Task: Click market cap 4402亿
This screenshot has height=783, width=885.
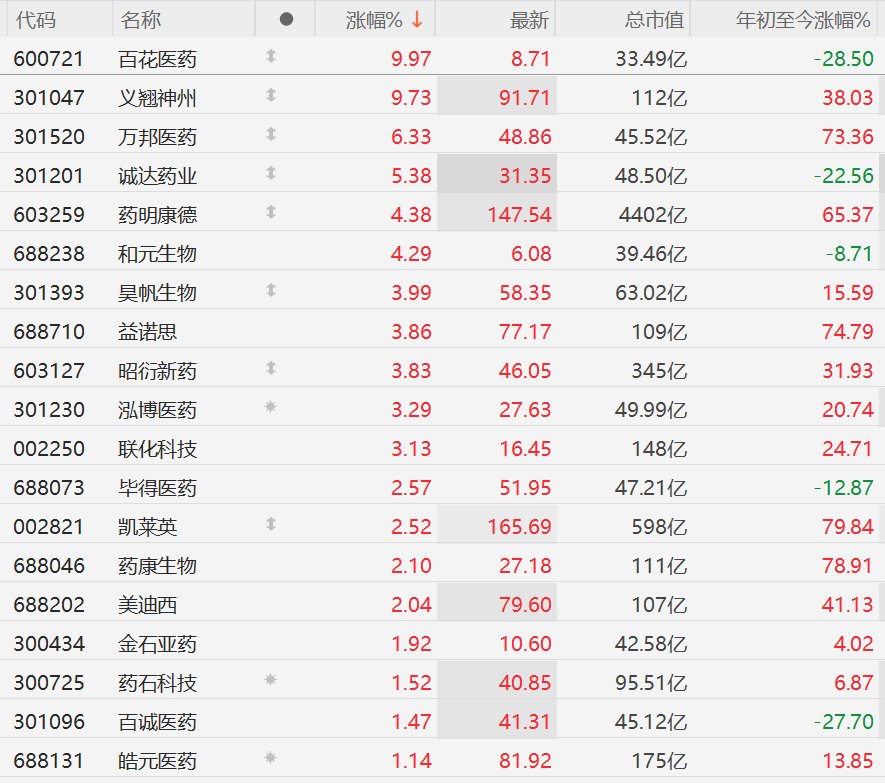Action: (652, 215)
